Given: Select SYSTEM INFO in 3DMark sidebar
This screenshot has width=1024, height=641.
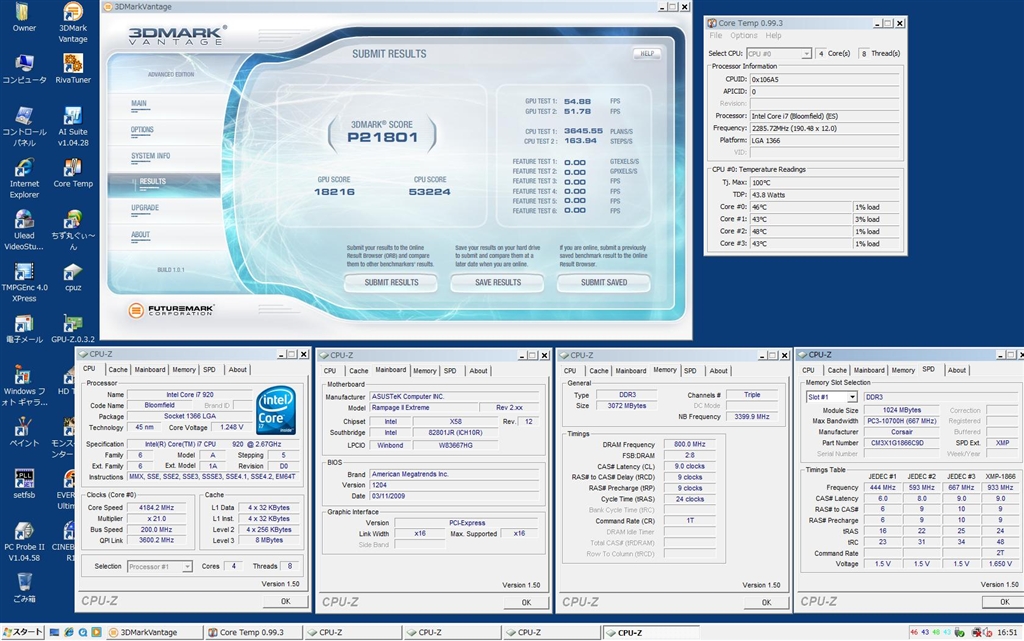Looking at the screenshot, I should pyautogui.click(x=150, y=156).
